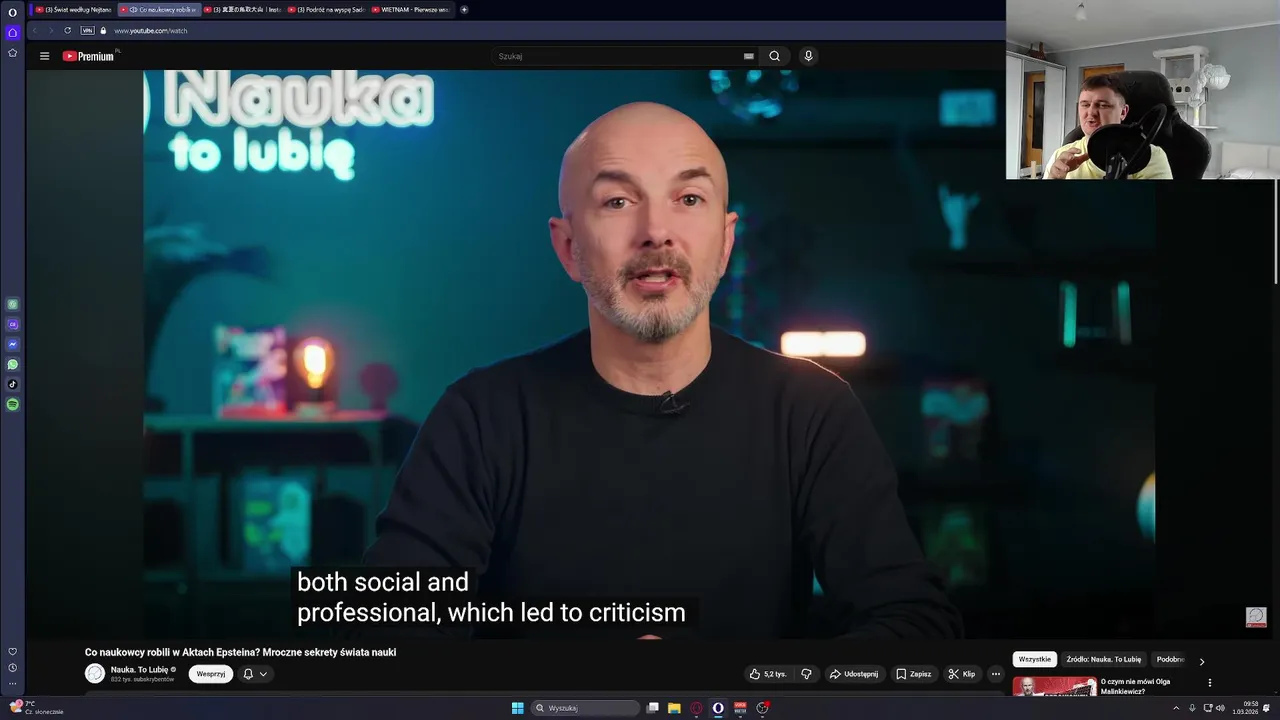The height and width of the screenshot is (720, 1280).
Task: Open File Explorer from taskbar
Action: coord(674,708)
